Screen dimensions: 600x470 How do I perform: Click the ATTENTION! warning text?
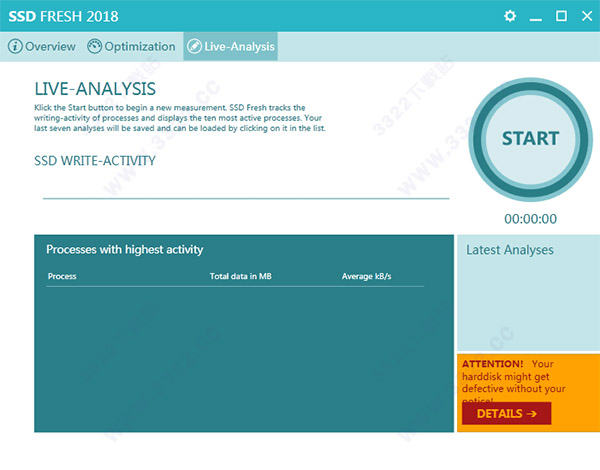coord(492,364)
